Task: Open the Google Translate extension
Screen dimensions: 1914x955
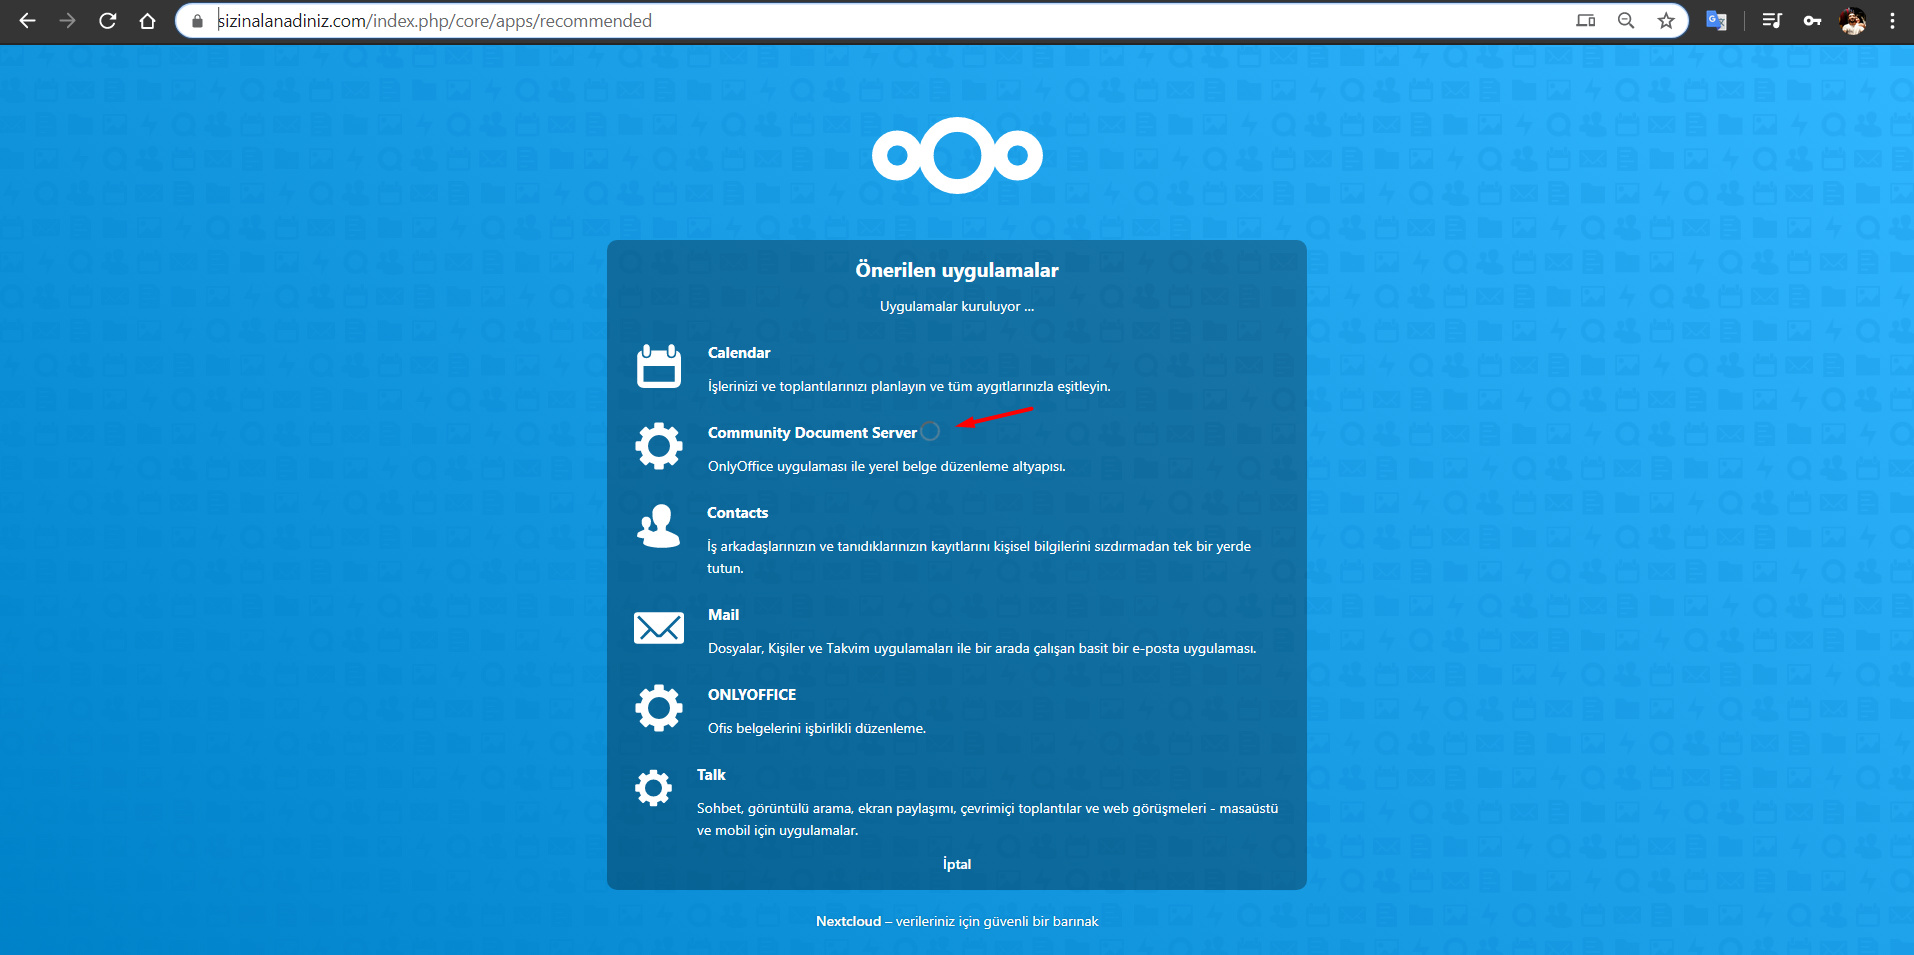Action: click(1716, 21)
